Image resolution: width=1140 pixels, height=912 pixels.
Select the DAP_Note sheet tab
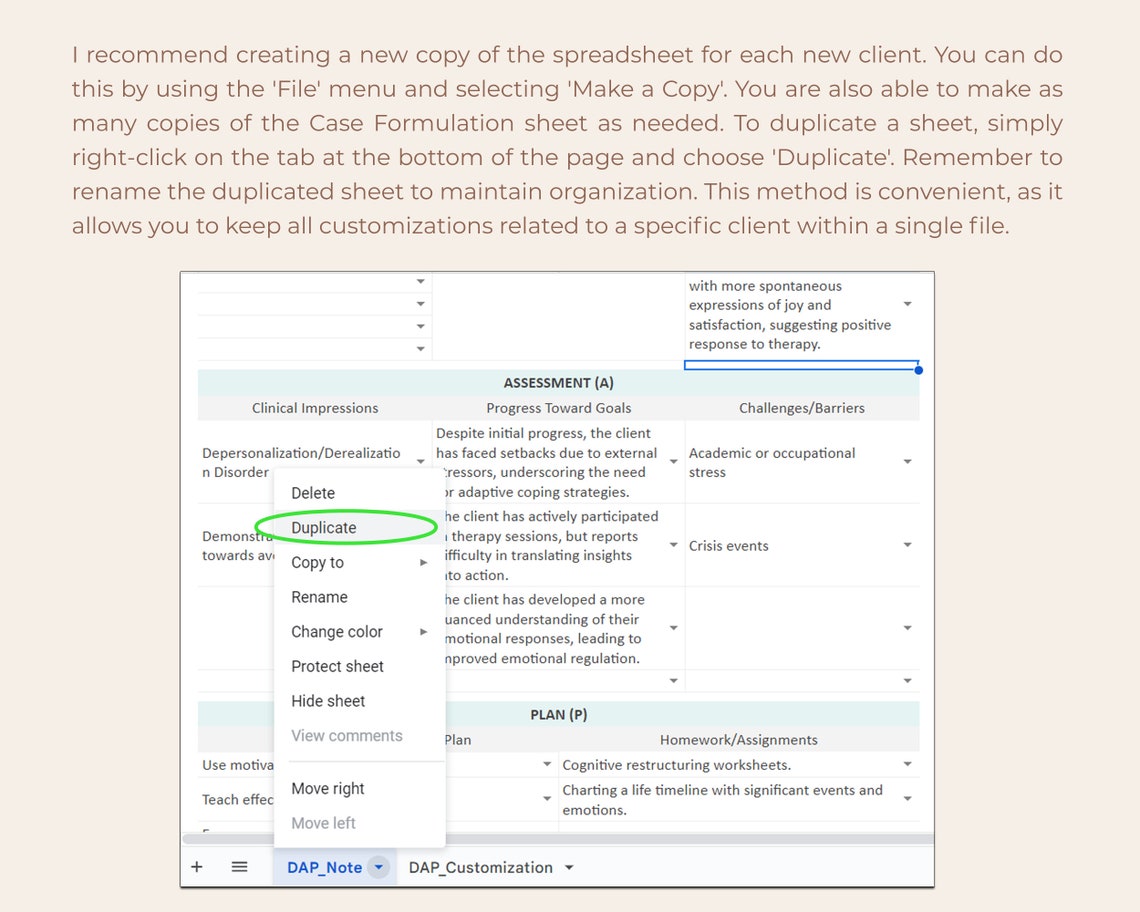(x=323, y=866)
